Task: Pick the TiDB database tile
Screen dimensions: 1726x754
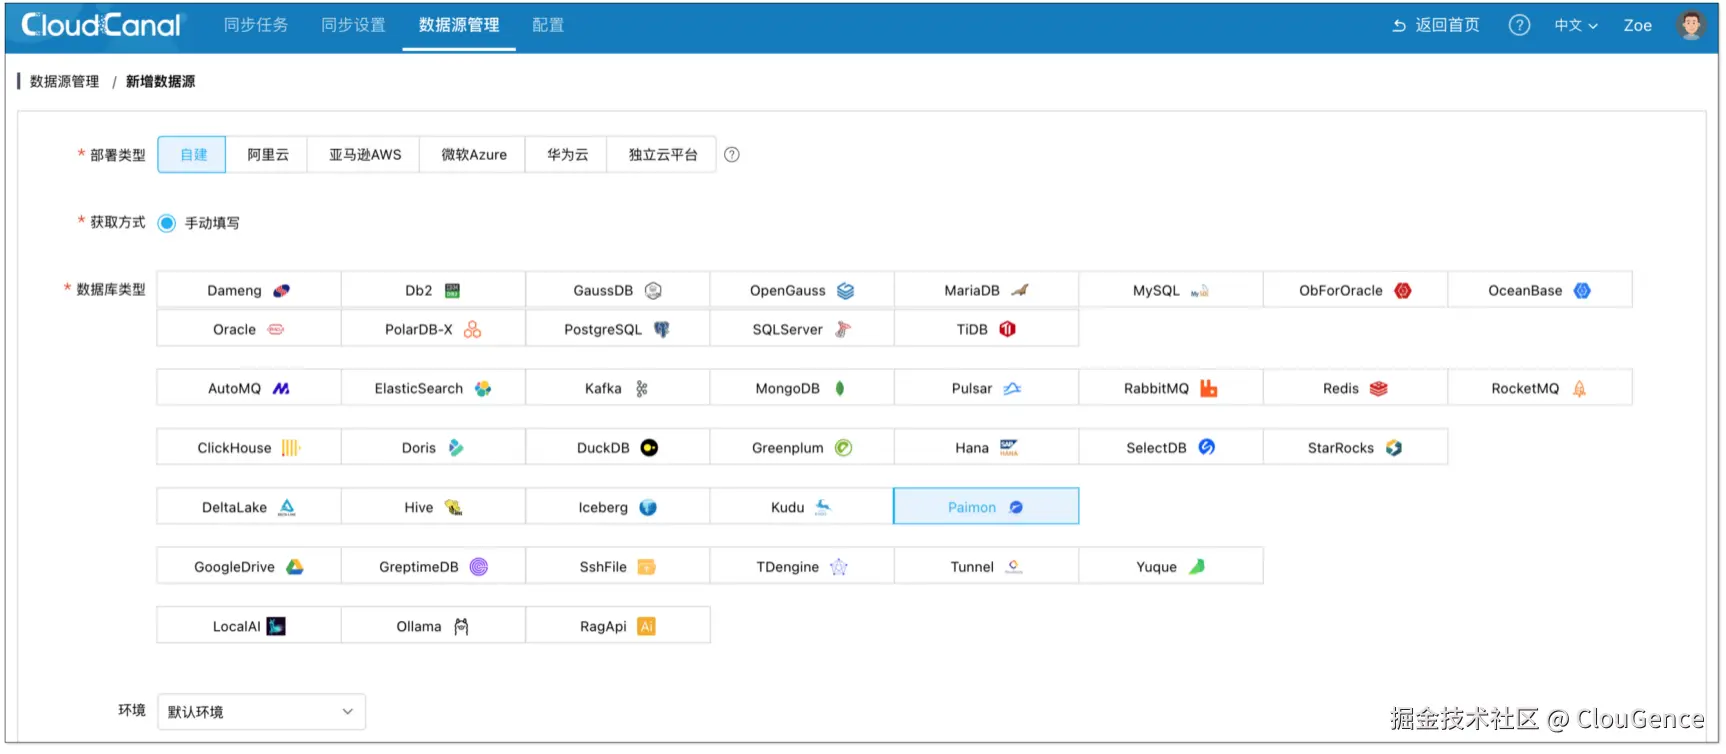Action: [986, 329]
